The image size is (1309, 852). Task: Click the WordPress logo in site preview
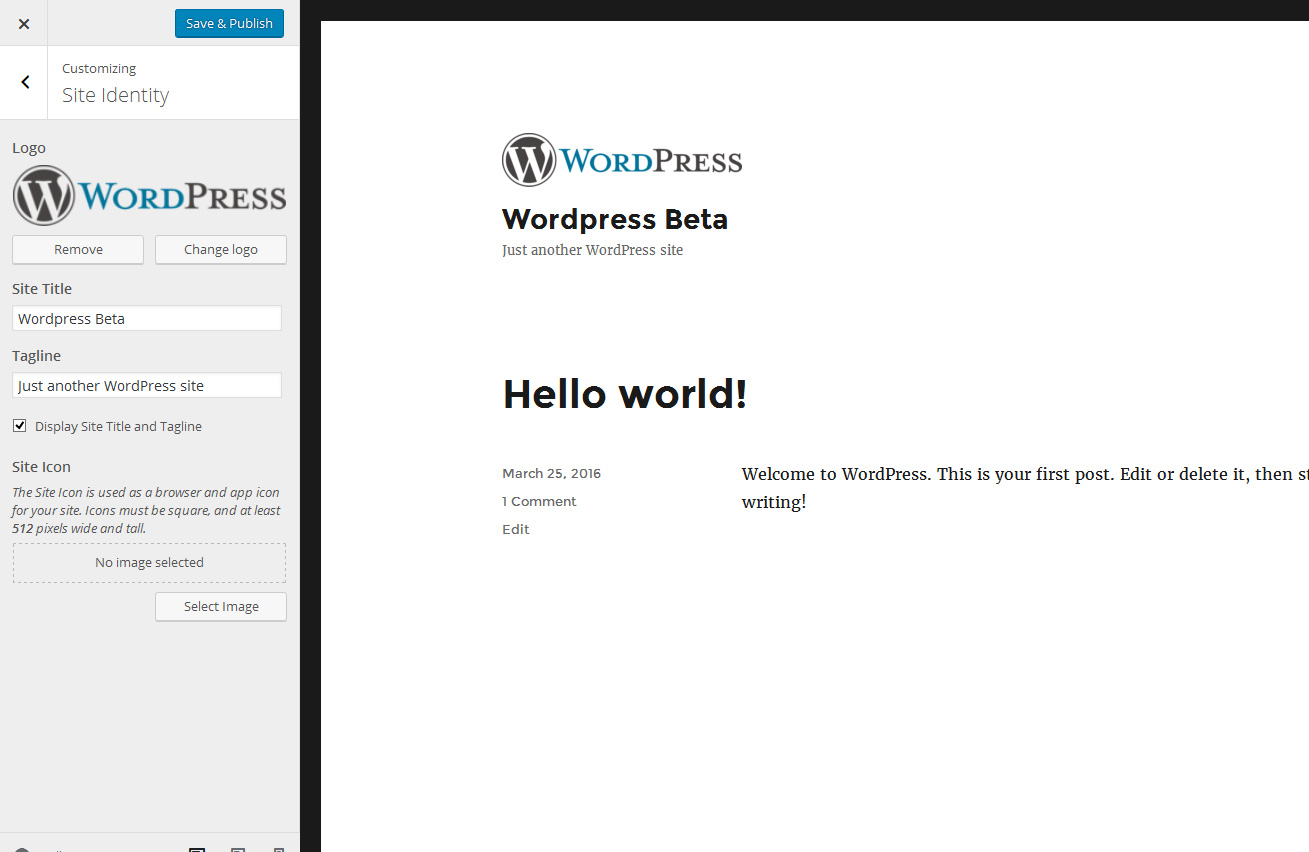[622, 160]
